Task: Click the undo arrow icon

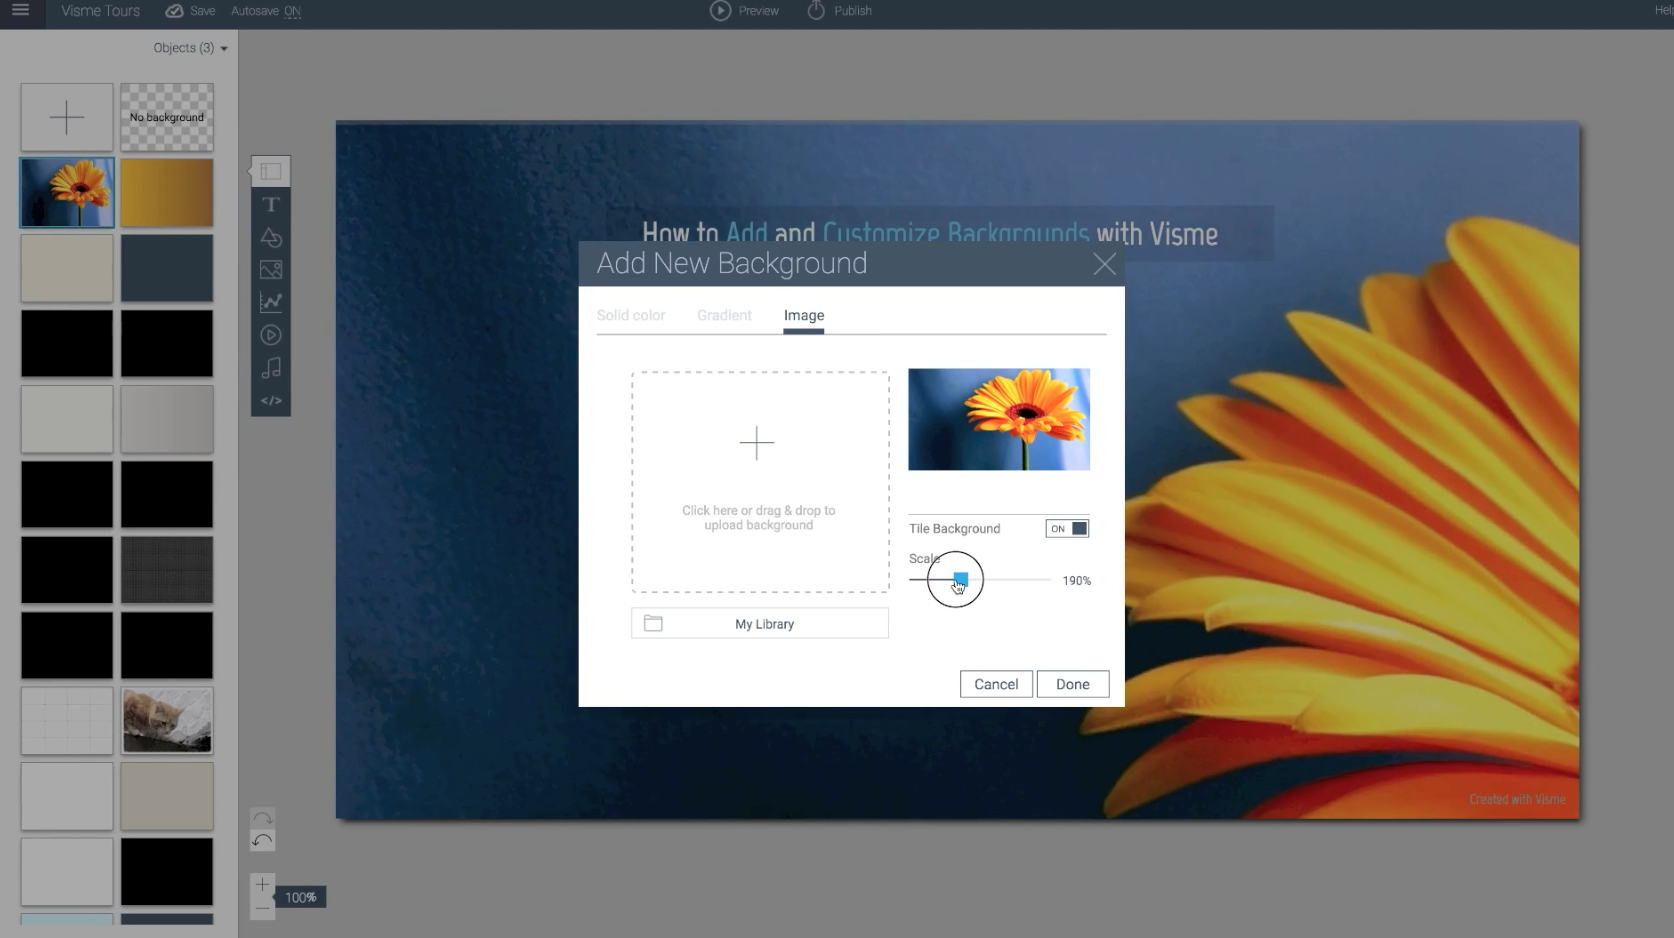Action: tap(262, 841)
